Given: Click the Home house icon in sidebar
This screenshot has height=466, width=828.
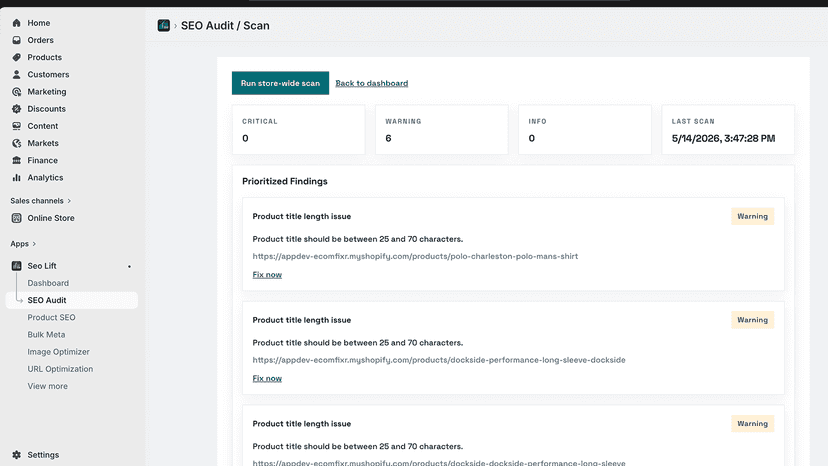Looking at the screenshot, I should (16, 23).
